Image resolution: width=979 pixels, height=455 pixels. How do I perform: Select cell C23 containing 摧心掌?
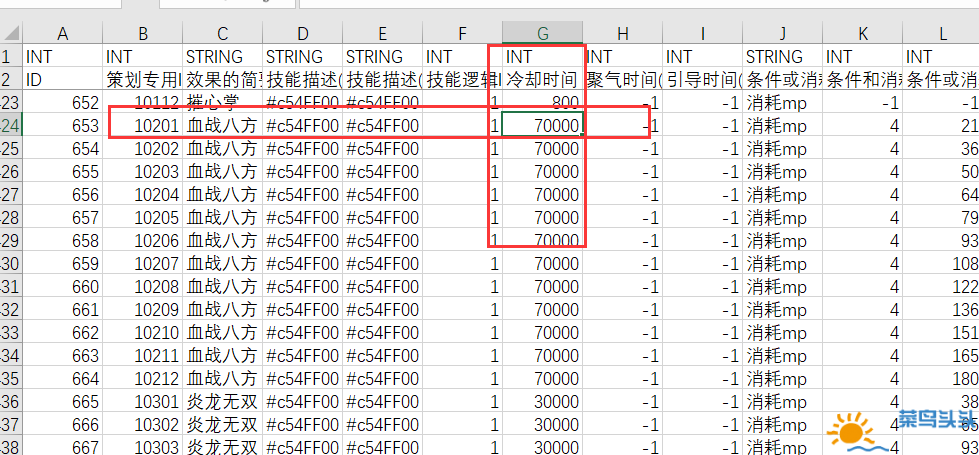click(x=222, y=102)
